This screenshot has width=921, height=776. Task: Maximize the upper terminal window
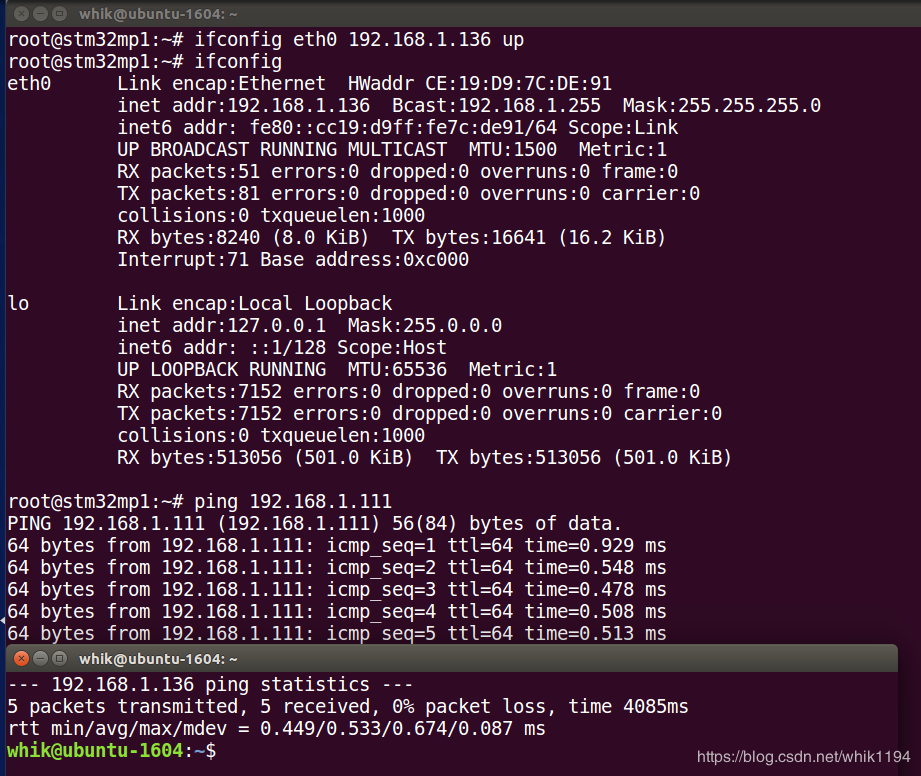(x=60, y=15)
